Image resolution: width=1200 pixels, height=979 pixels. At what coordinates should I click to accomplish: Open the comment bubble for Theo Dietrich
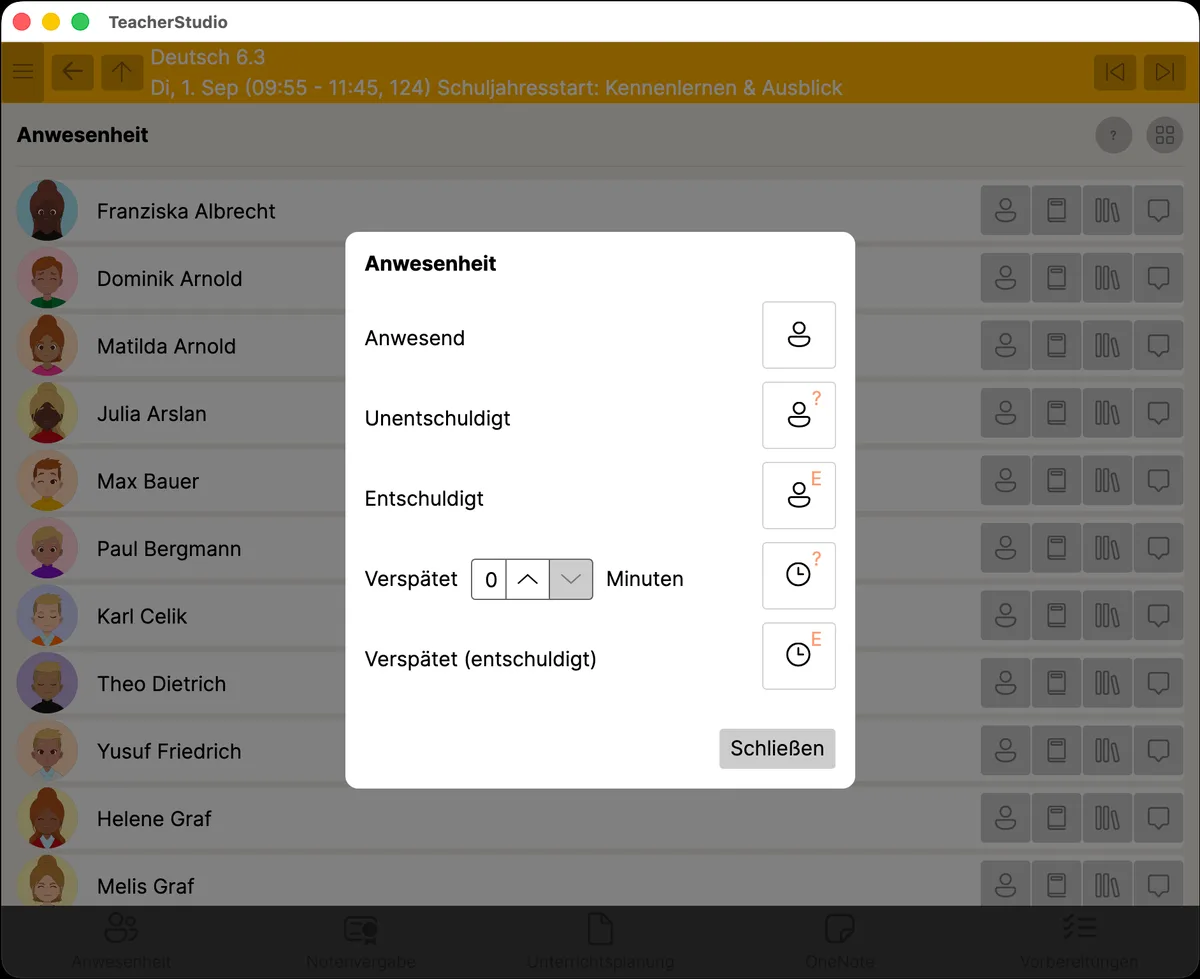click(1158, 683)
